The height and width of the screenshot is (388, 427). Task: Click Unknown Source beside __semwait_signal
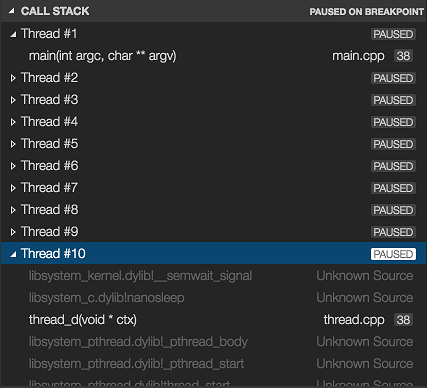(365, 276)
